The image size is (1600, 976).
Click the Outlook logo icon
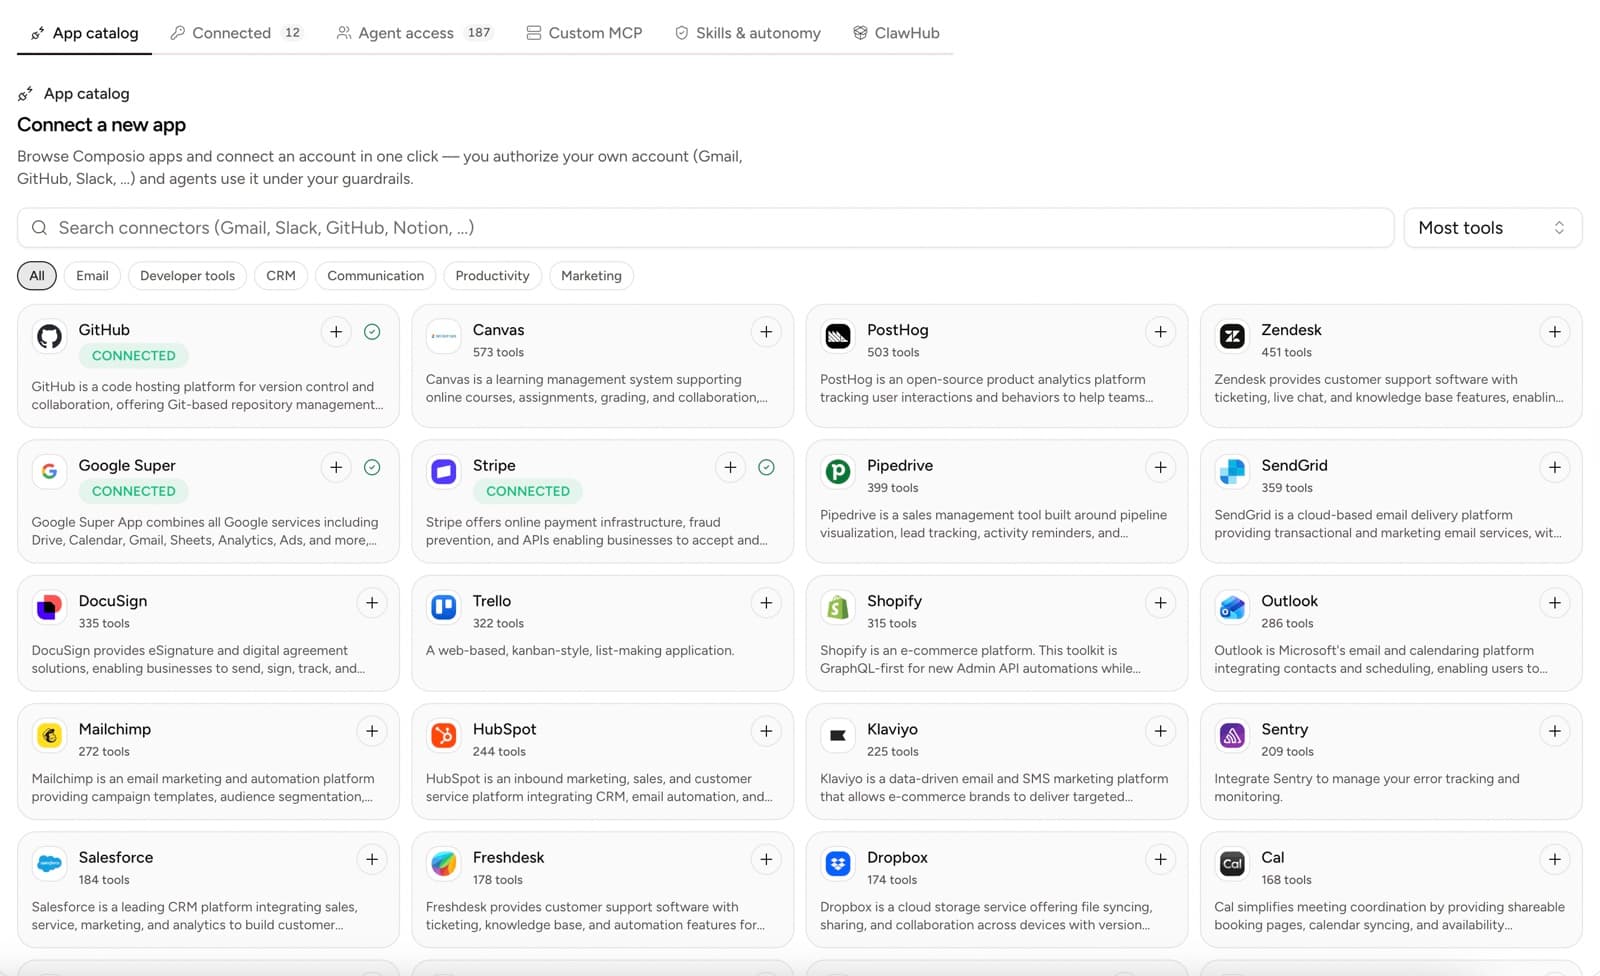[x=1232, y=607]
